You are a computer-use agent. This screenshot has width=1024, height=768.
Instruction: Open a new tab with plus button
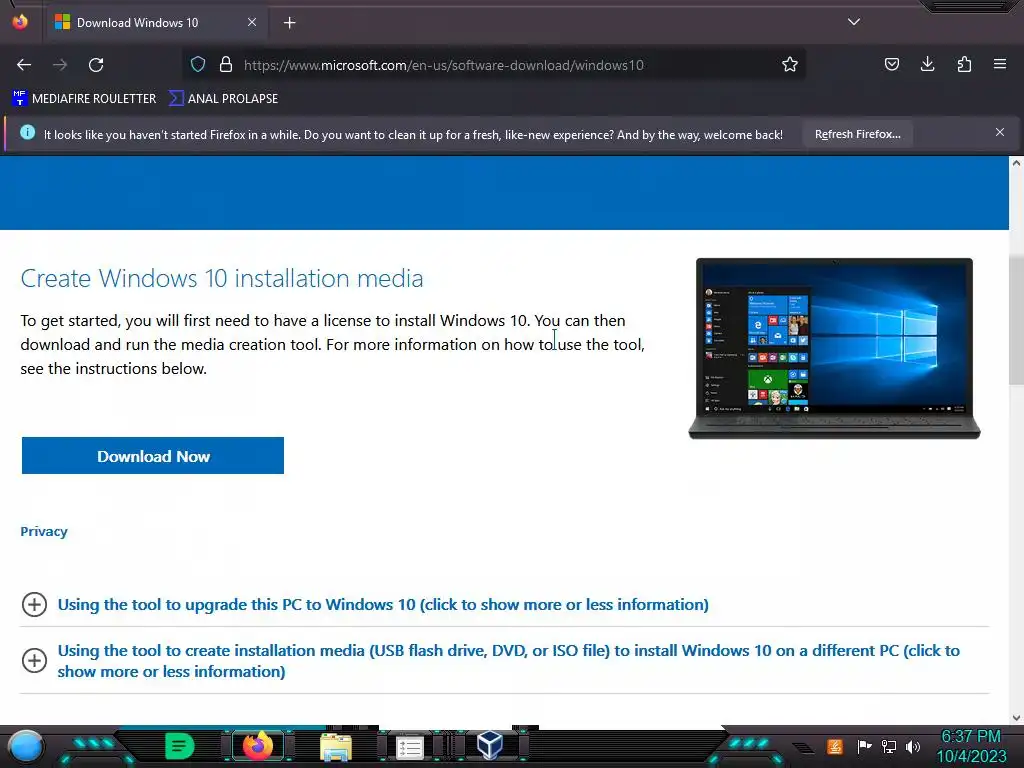(289, 23)
